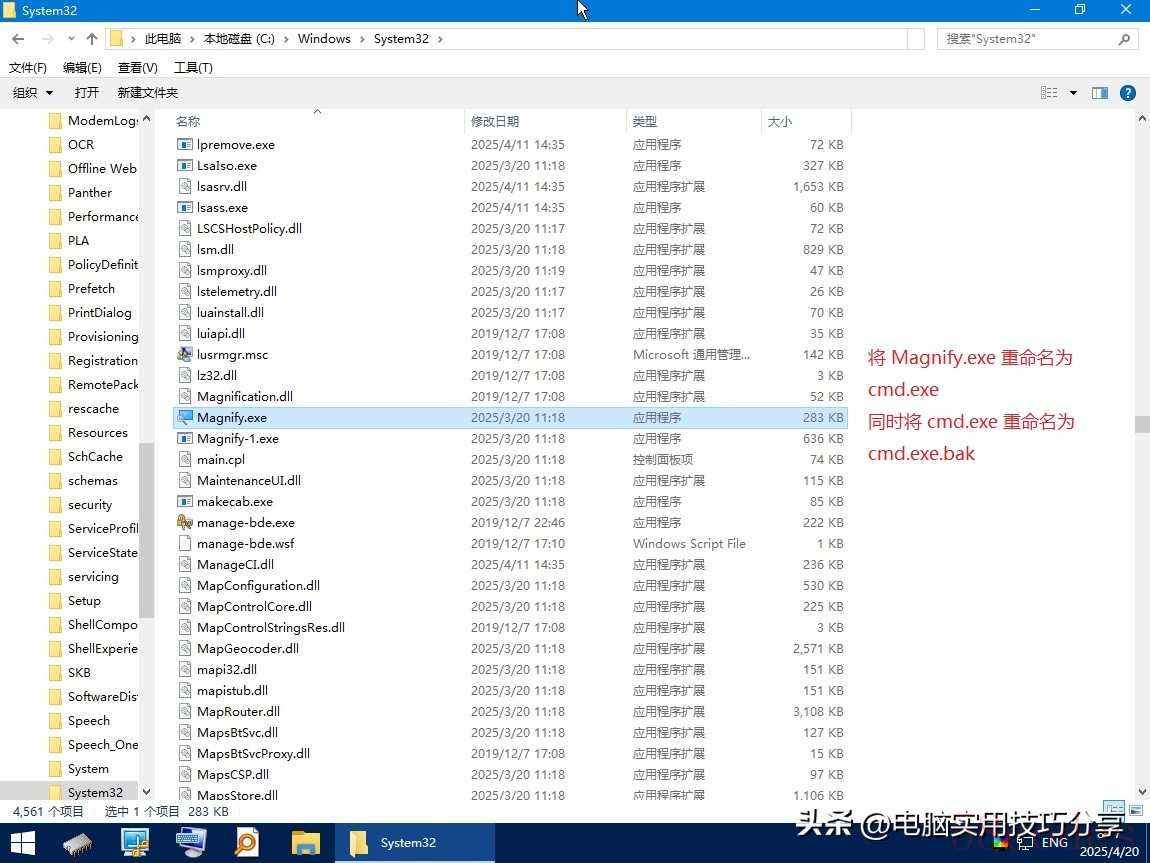Open the security folder in tree

(89, 504)
